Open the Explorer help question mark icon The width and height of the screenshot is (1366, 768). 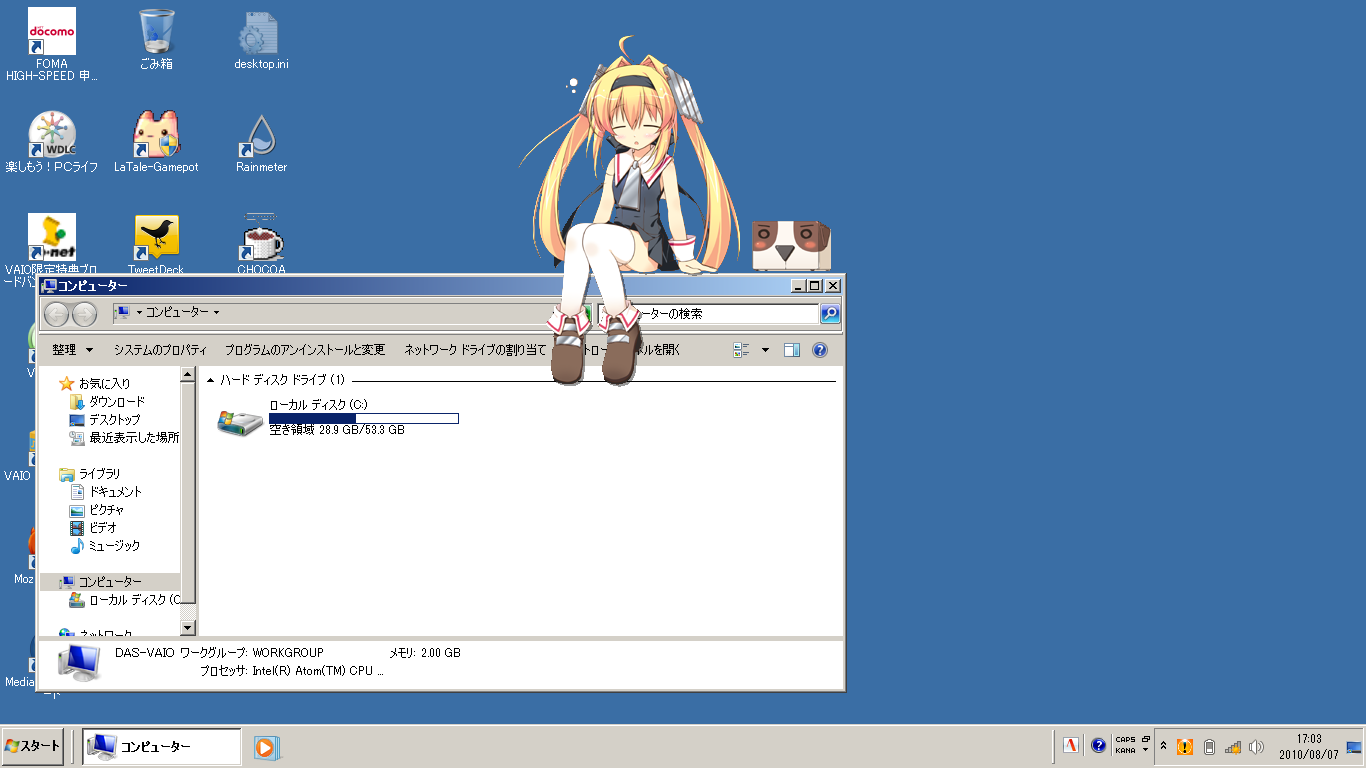(820, 350)
